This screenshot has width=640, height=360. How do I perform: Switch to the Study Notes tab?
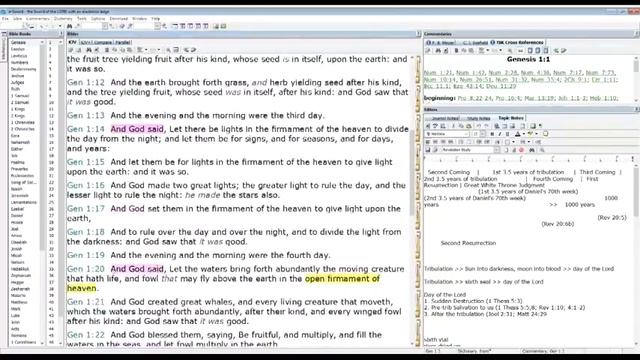(478, 118)
